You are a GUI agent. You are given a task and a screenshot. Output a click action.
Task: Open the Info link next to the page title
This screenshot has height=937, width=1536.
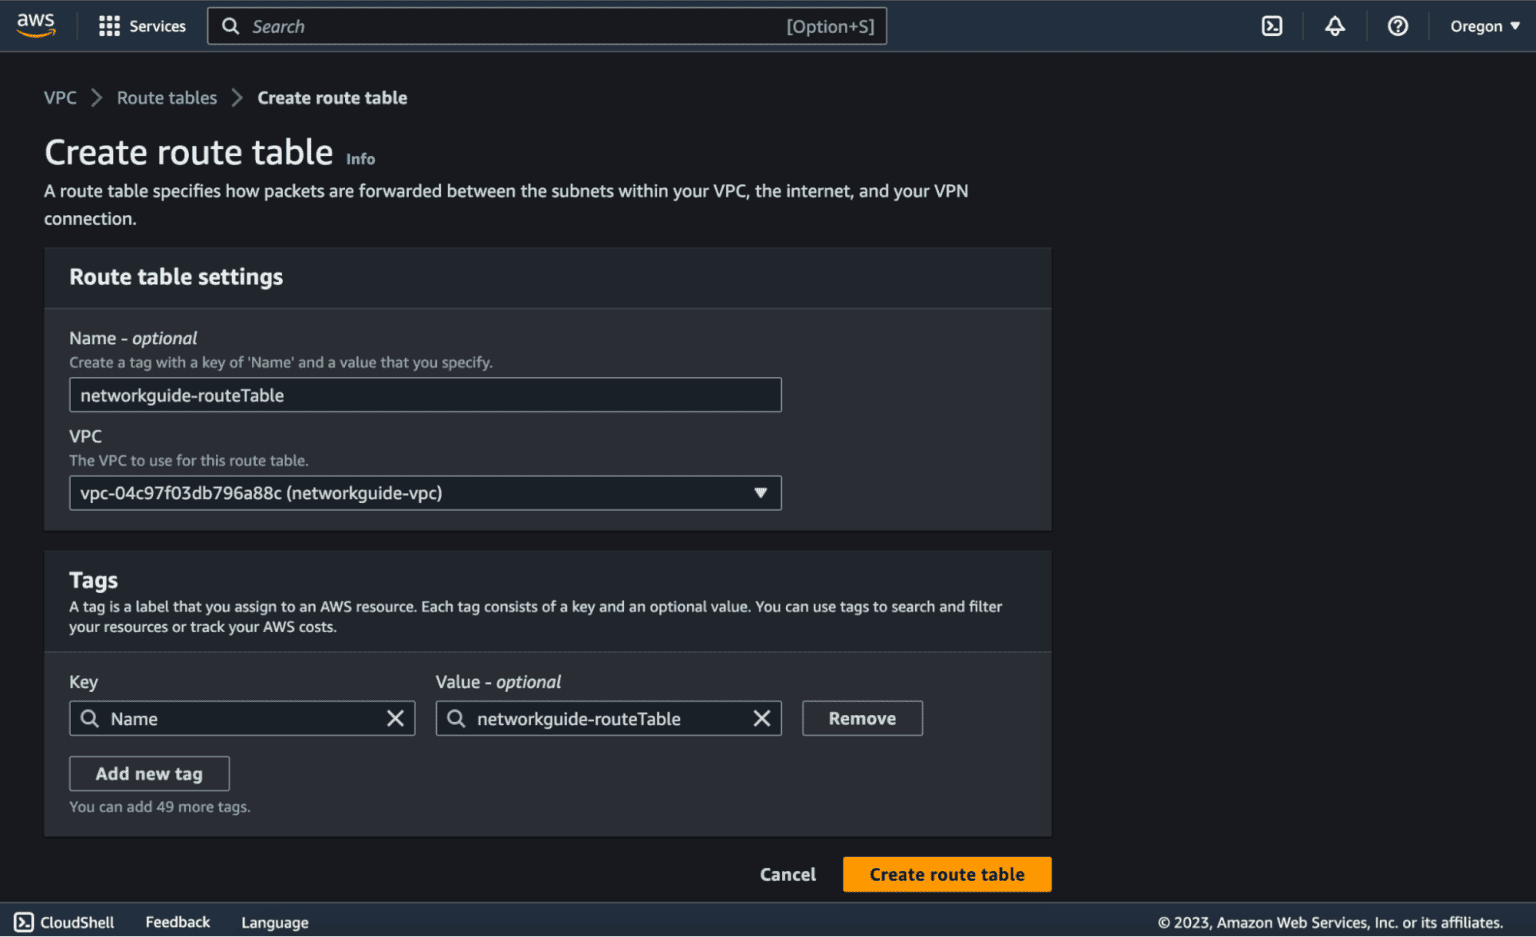tap(360, 158)
